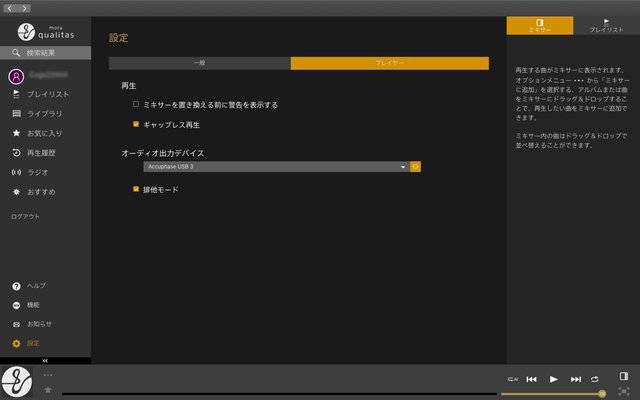Click the refresh icon next to the audio device dropdown

coord(416,167)
